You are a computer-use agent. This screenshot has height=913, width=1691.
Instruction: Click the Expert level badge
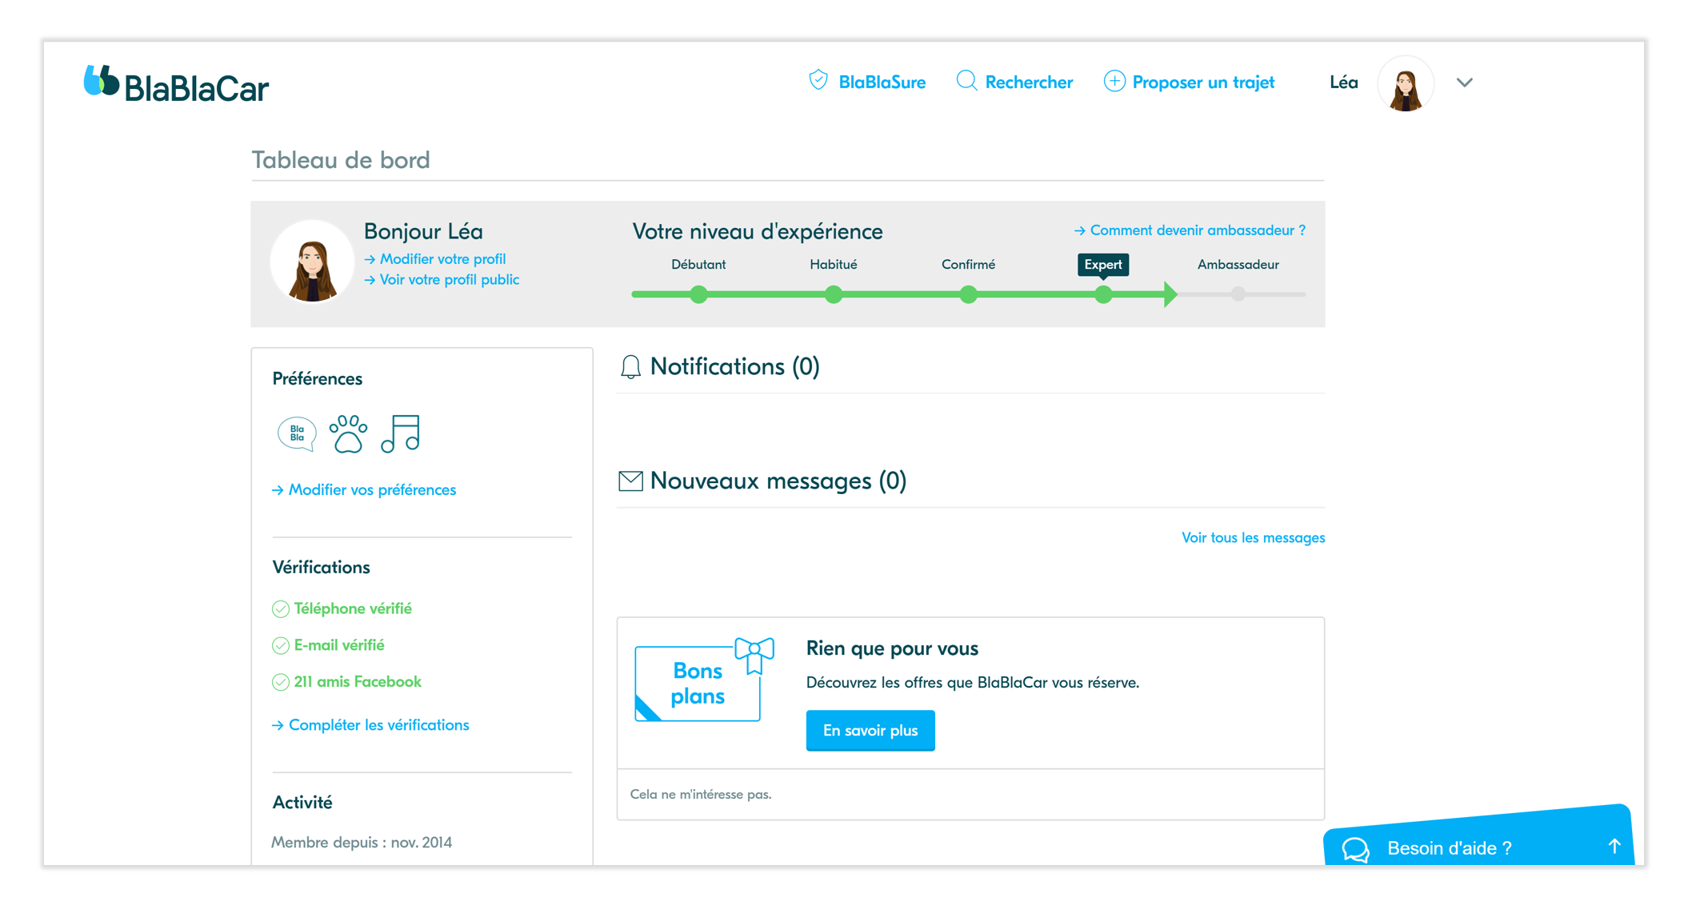click(x=1103, y=265)
